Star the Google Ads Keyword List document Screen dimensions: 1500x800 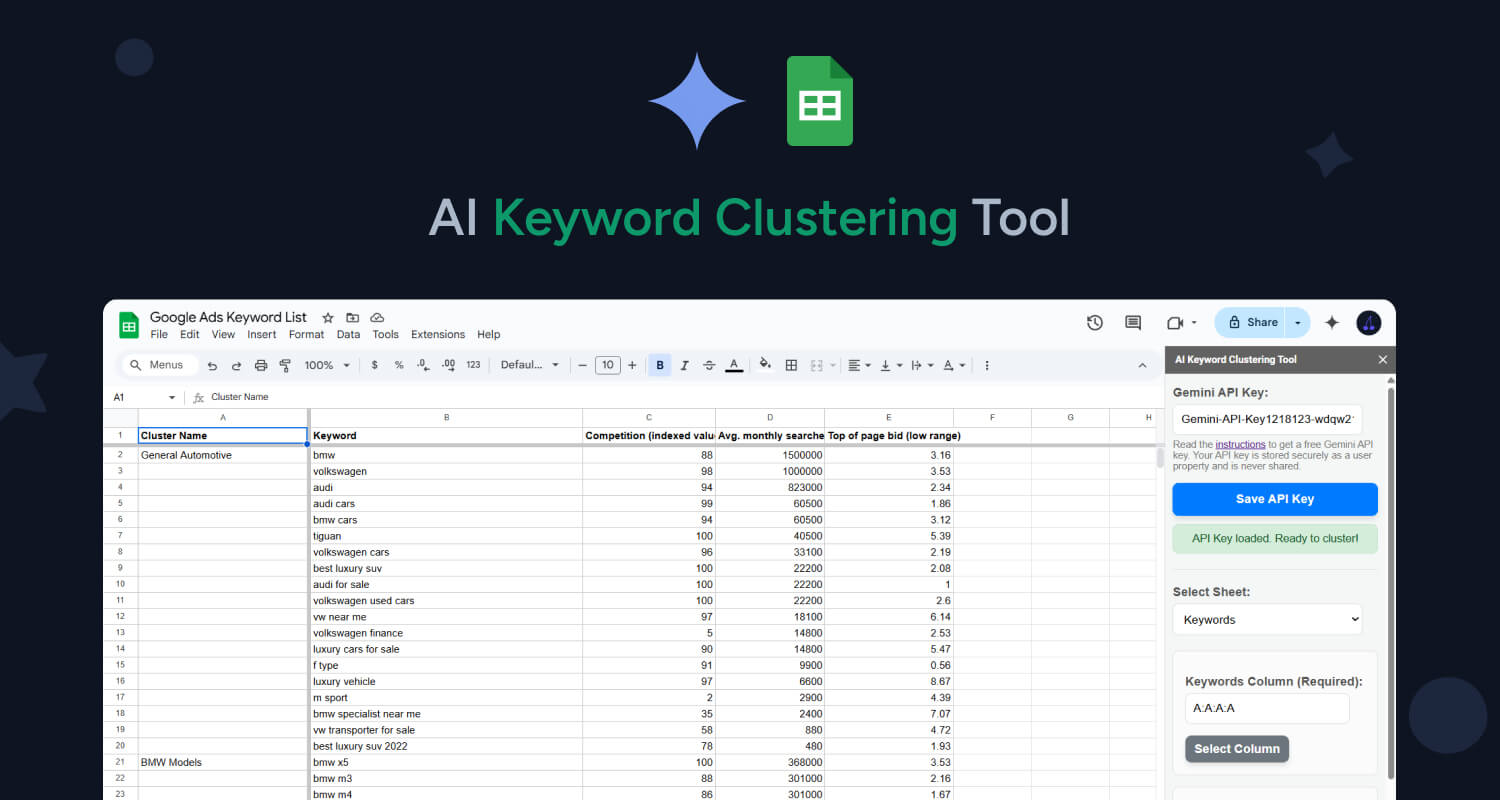click(x=328, y=318)
